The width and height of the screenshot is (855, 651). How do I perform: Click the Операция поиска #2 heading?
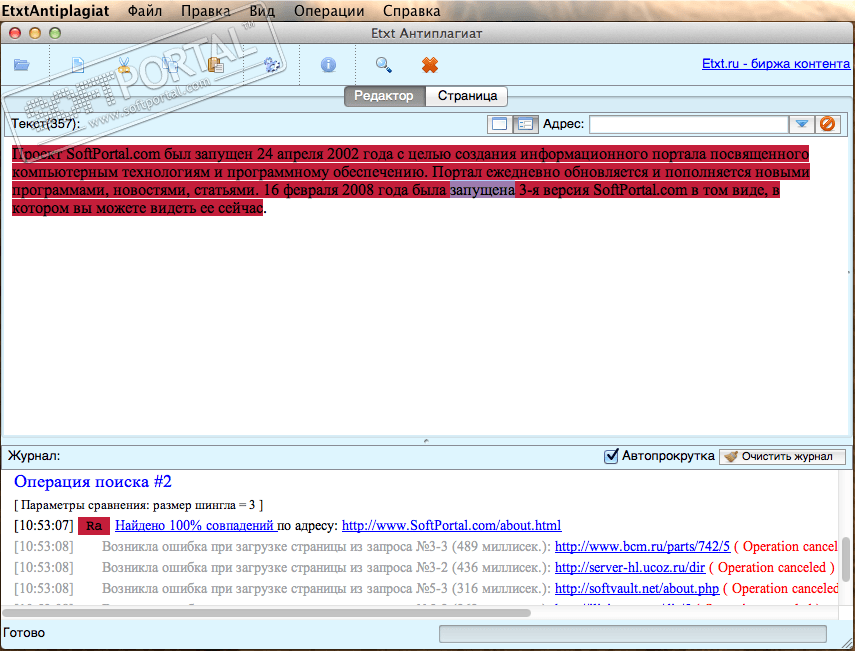93,481
